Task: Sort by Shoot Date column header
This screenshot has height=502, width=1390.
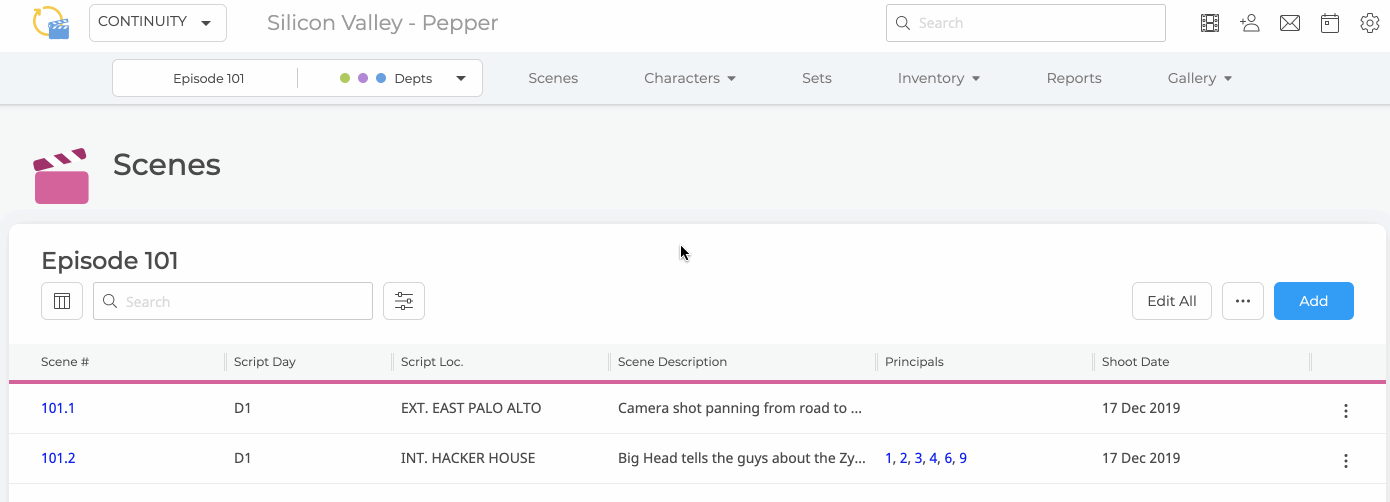Action: pyautogui.click(x=1135, y=362)
